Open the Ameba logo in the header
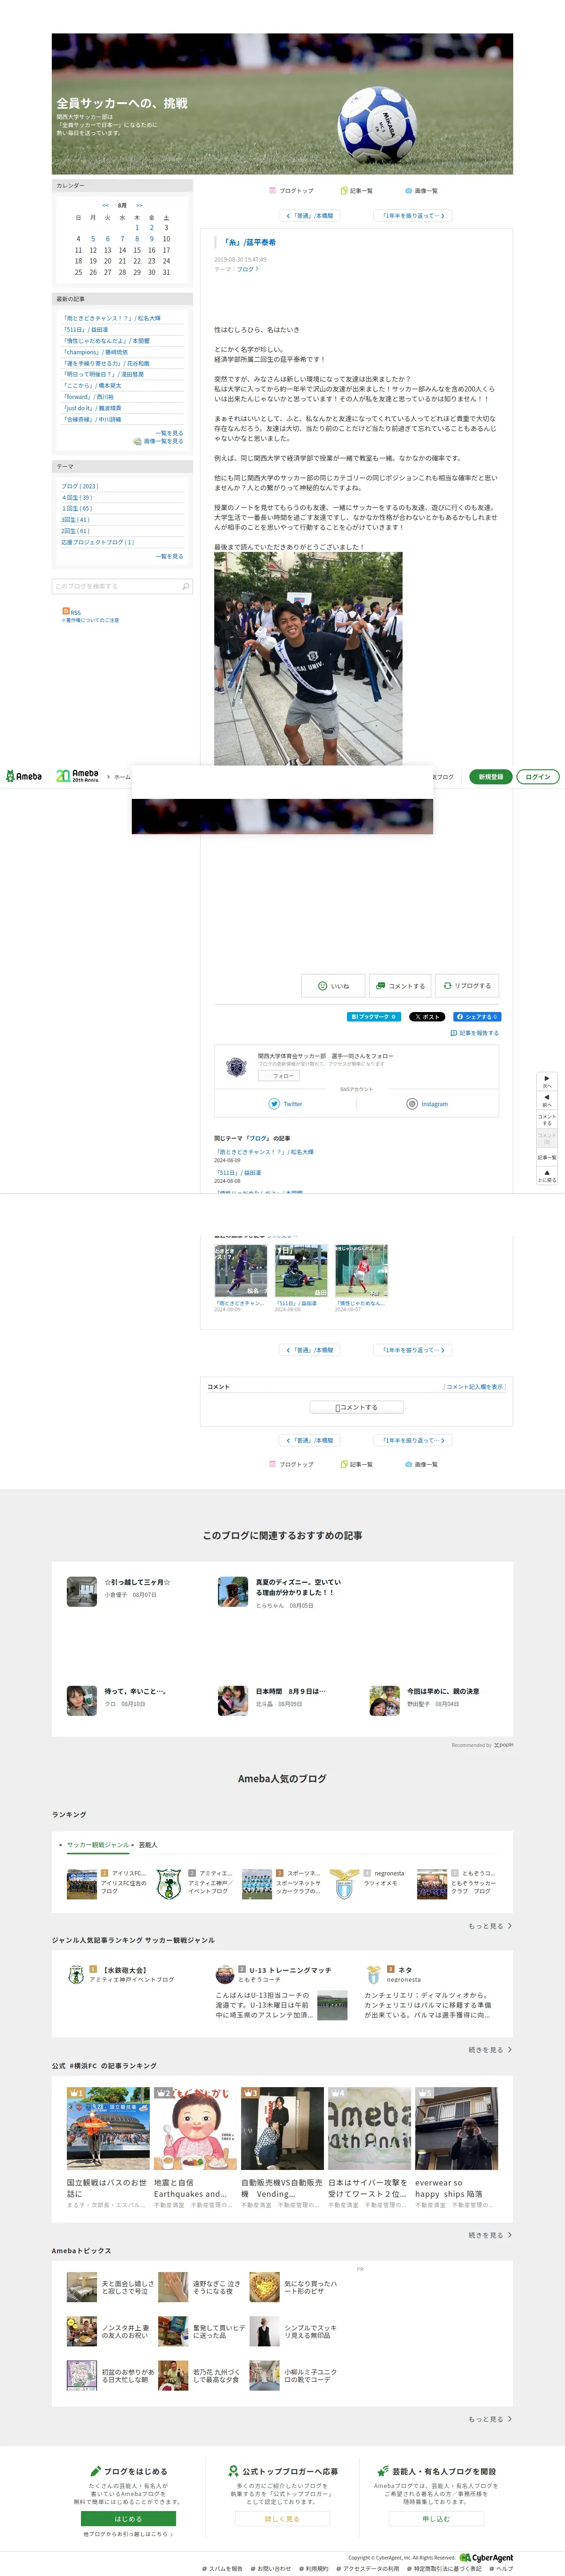The image size is (565, 2576). pyautogui.click(x=24, y=776)
